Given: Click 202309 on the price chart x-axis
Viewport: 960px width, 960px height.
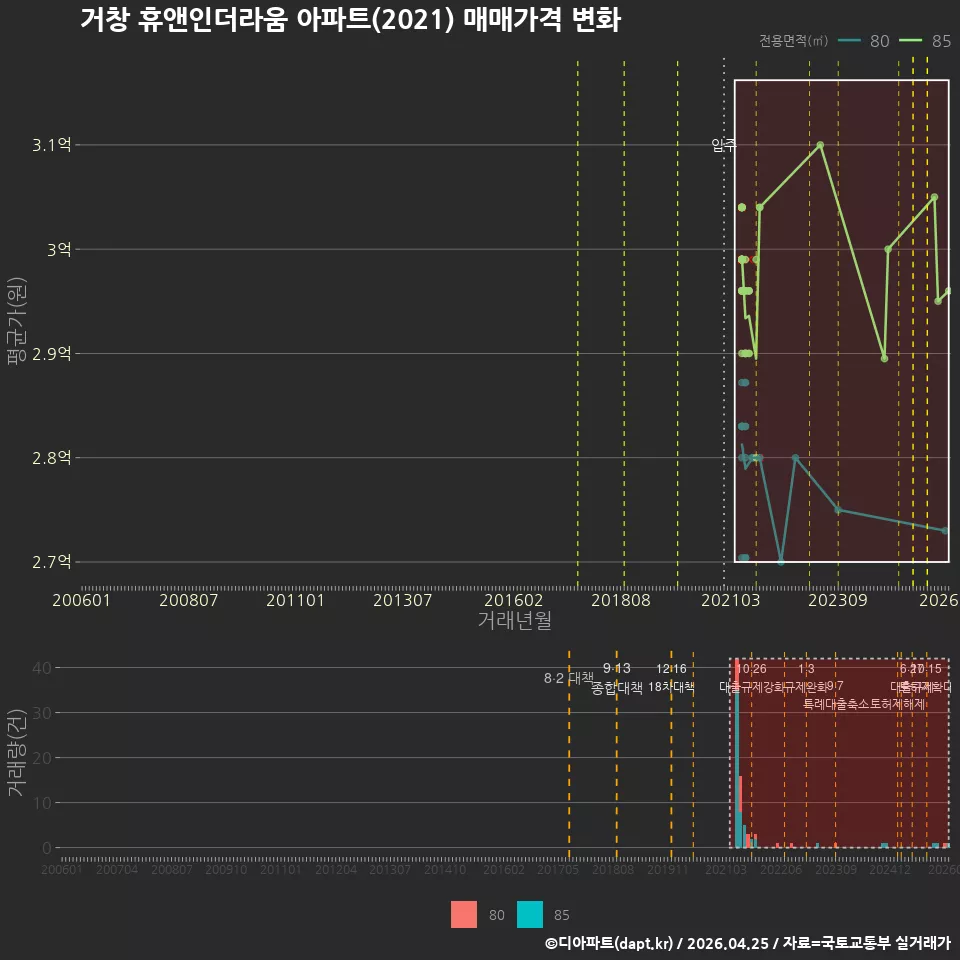Looking at the screenshot, I should click(838, 600).
